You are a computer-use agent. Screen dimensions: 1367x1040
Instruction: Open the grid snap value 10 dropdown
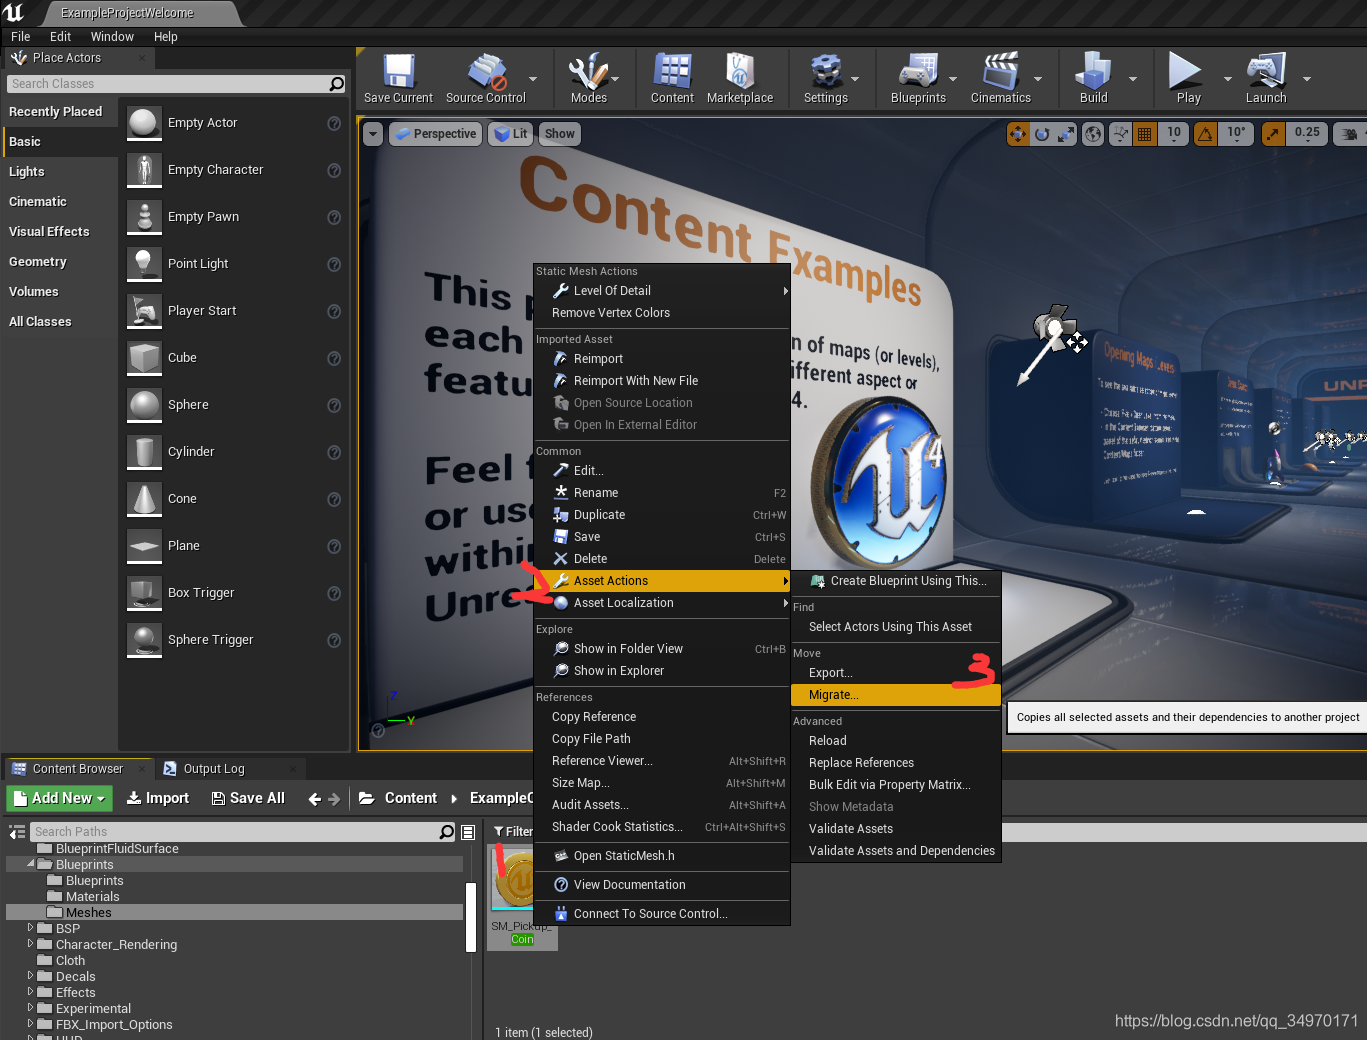point(1174,134)
